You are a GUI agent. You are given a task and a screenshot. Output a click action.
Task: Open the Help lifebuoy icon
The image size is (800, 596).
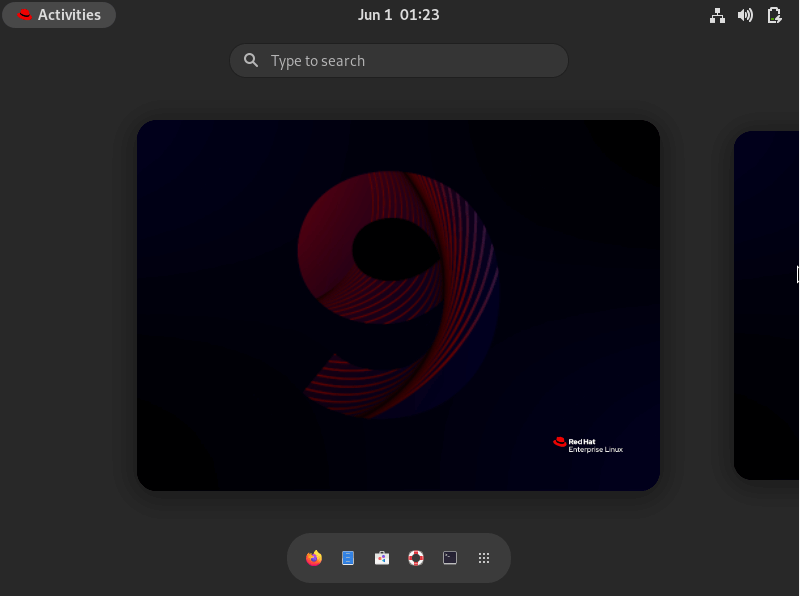coord(416,558)
